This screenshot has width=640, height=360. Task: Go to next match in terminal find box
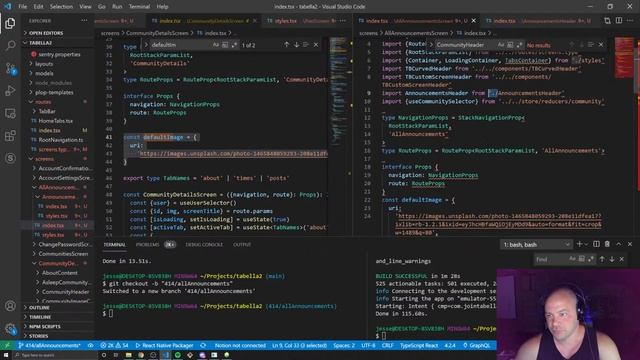click(612, 259)
